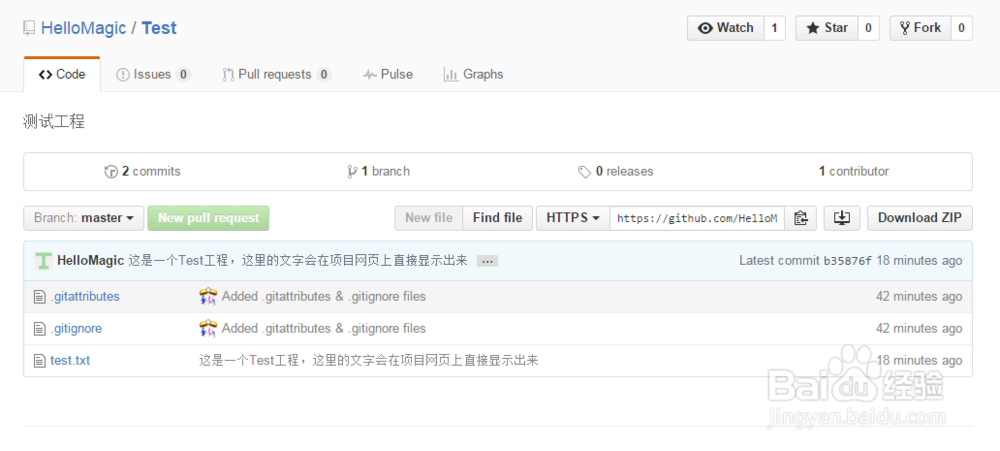Open the .gitattributes file

click(x=85, y=297)
